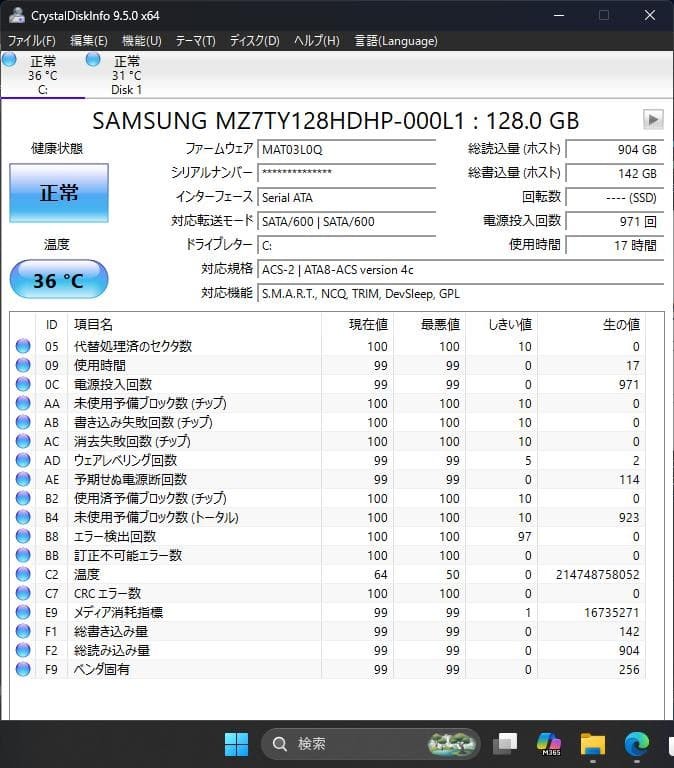Click the 生の値 column header

pos(621,324)
